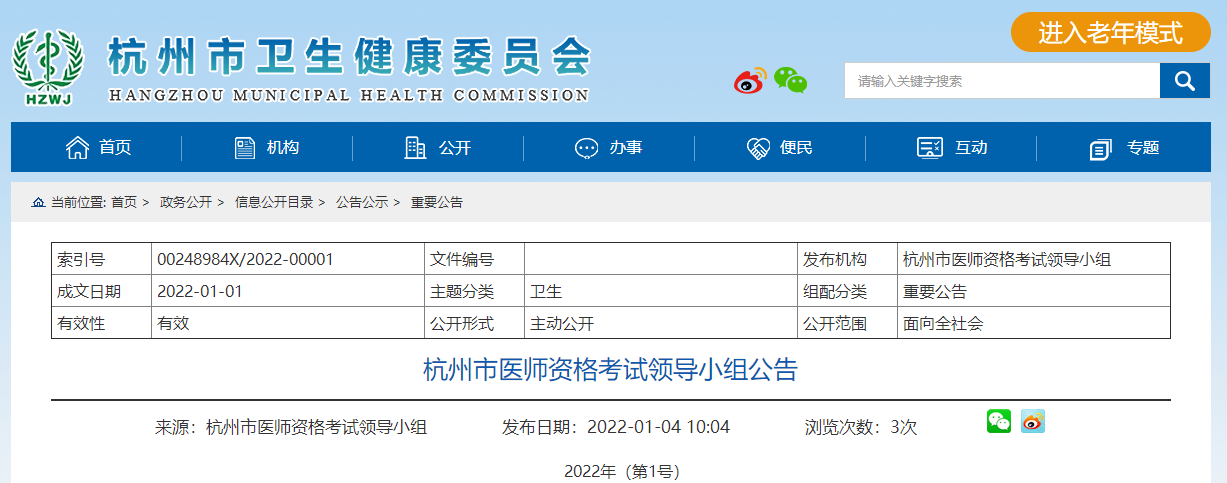
Task: Click 重要公告 breadcrumb link
Action: [x=437, y=202]
